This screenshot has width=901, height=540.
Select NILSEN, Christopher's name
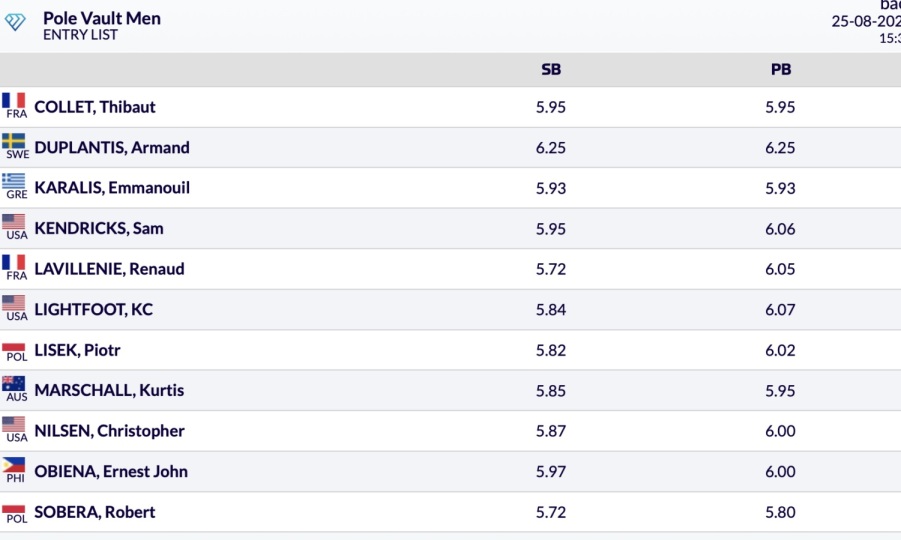[x=110, y=432]
